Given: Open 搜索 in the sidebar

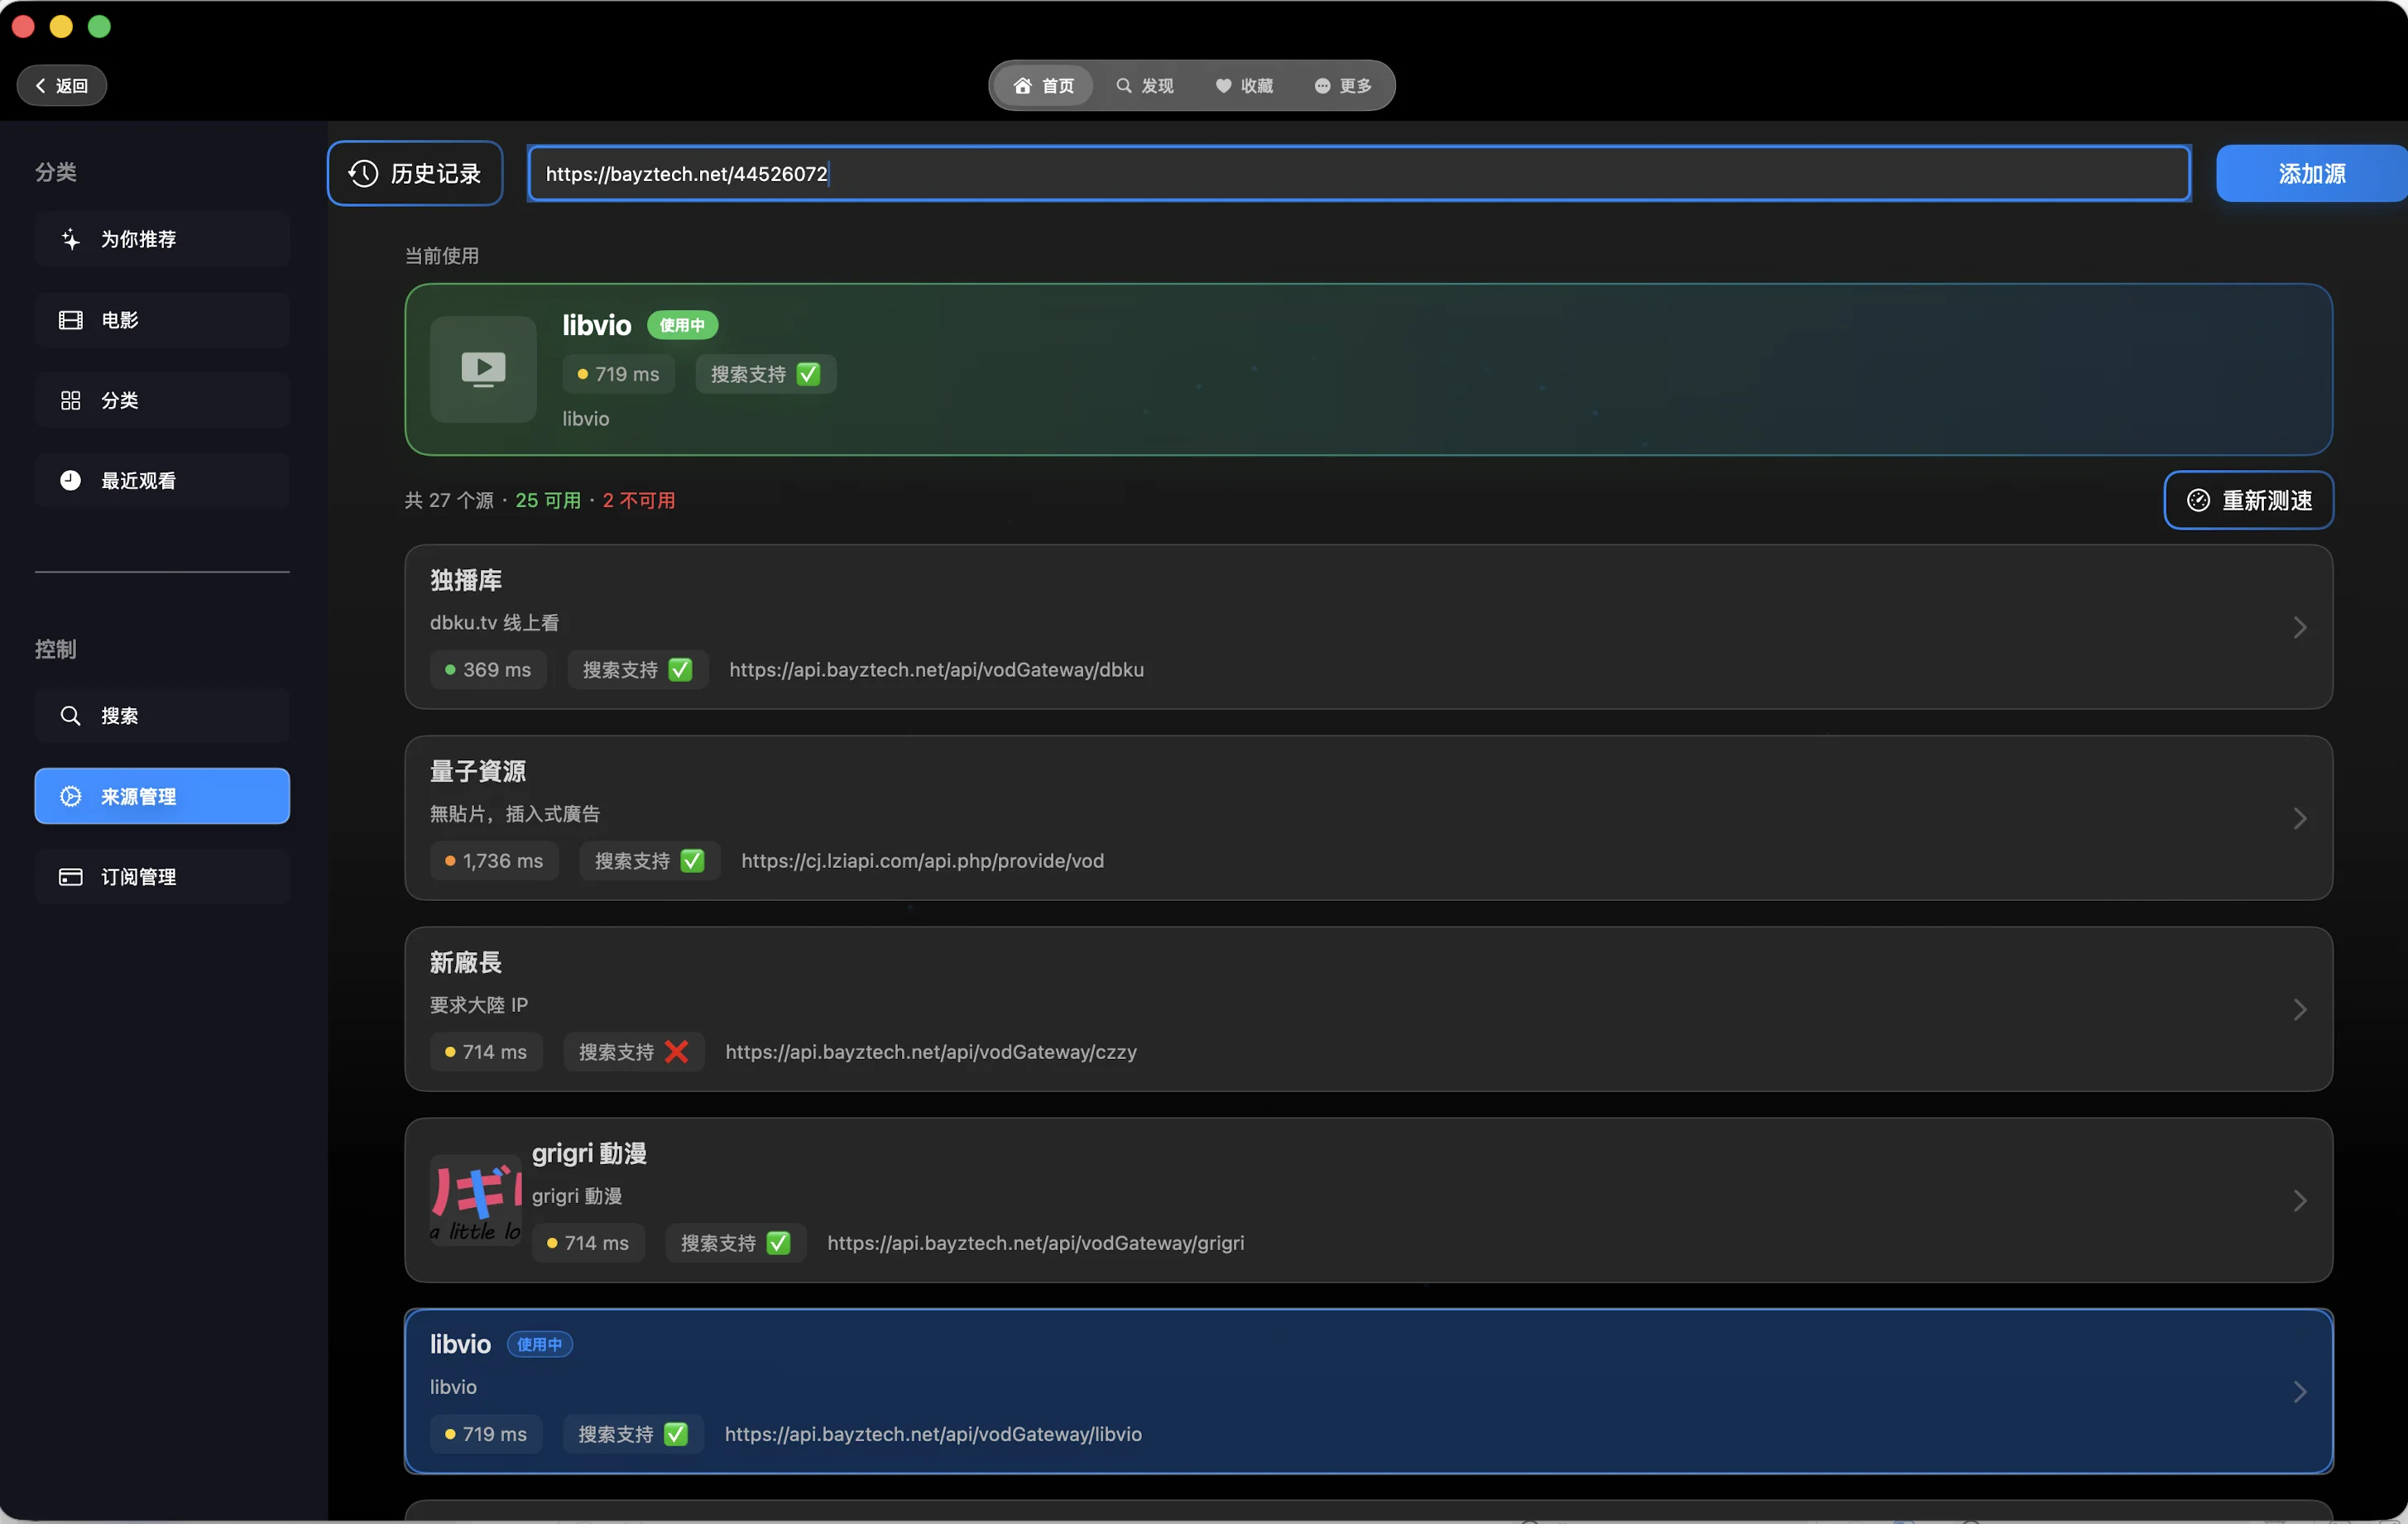Looking at the screenshot, I should tap(162, 716).
